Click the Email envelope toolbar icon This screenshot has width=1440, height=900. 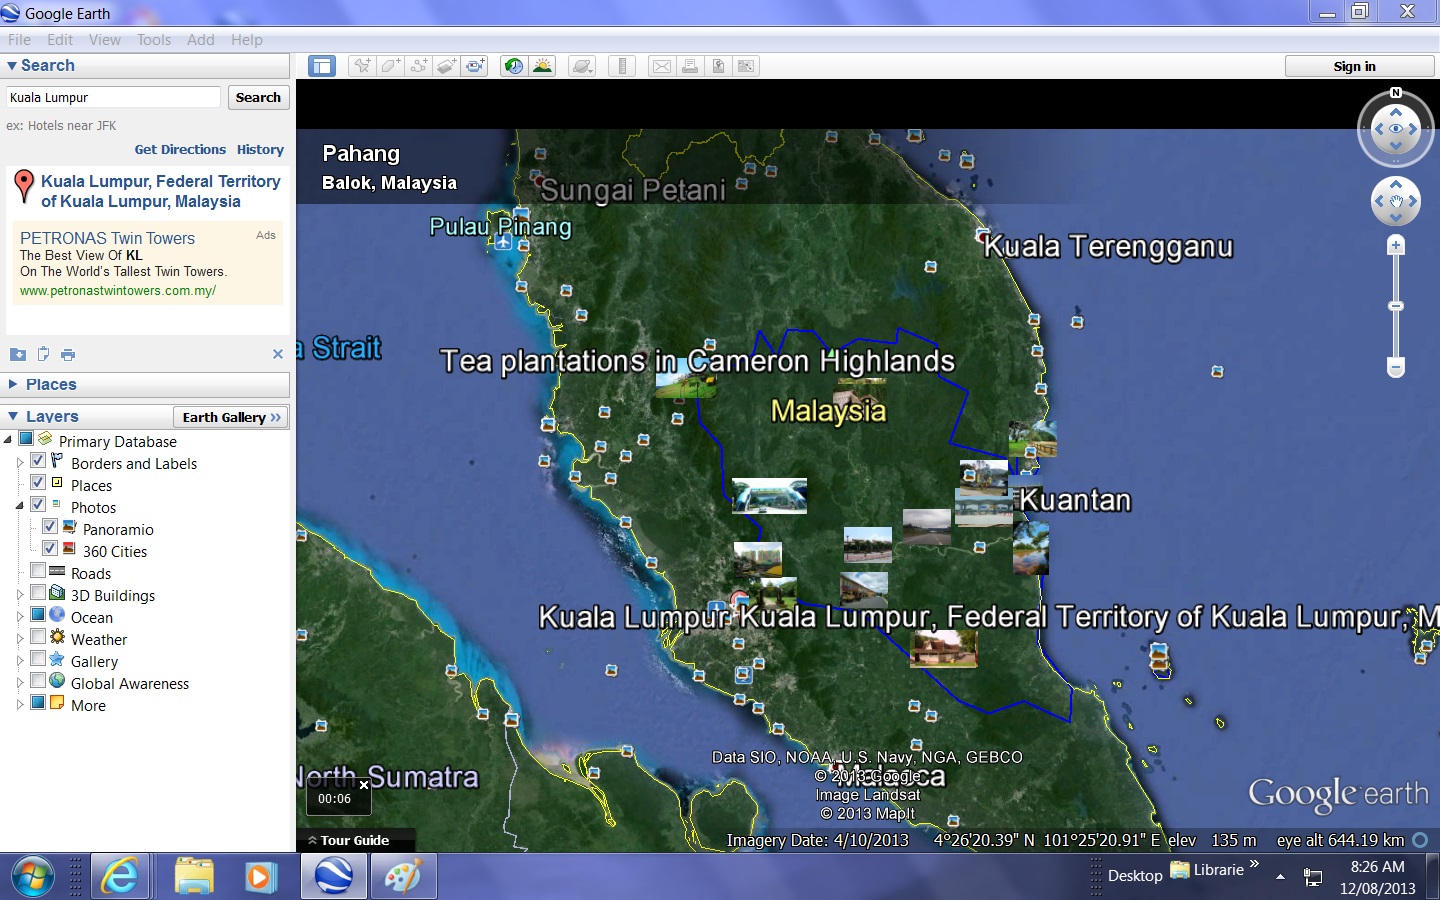click(662, 66)
